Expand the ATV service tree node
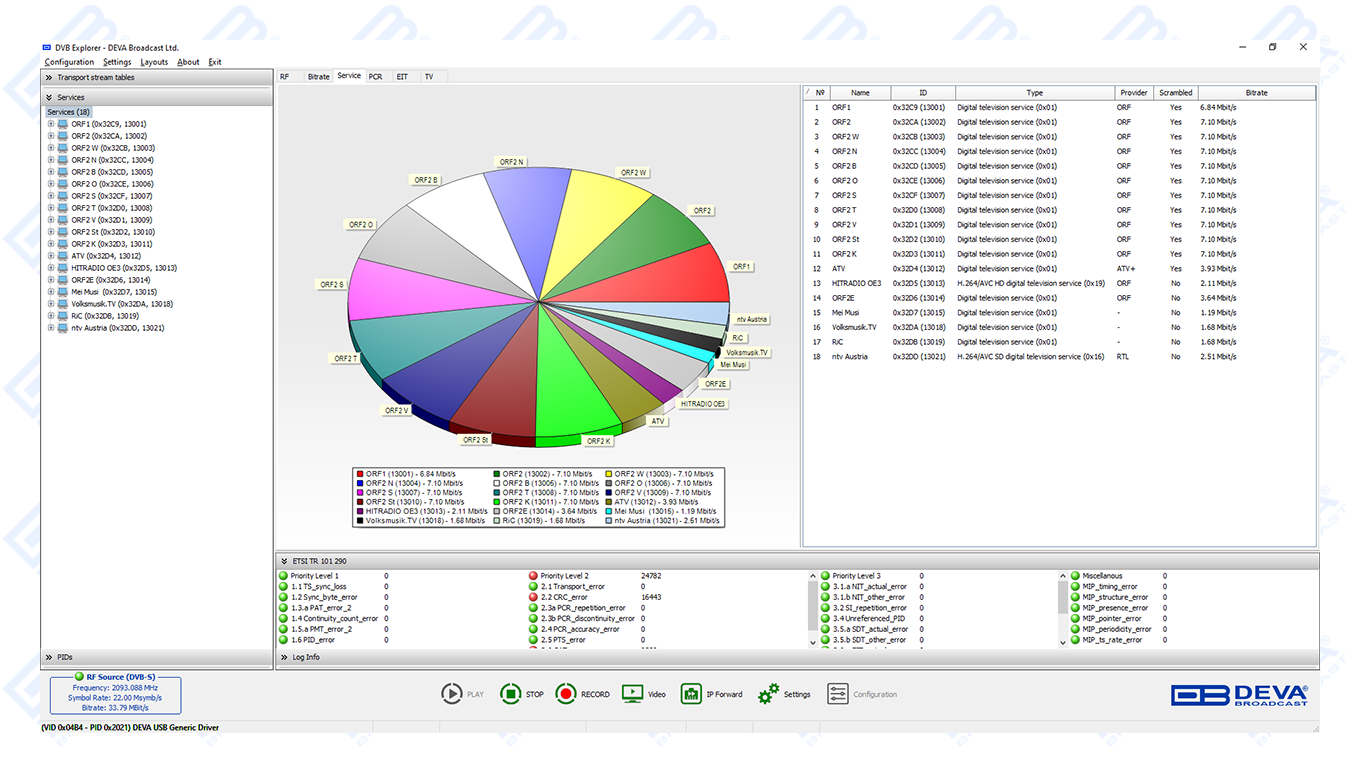The width and height of the screenshot is (1360, 773). pos(51,256)
